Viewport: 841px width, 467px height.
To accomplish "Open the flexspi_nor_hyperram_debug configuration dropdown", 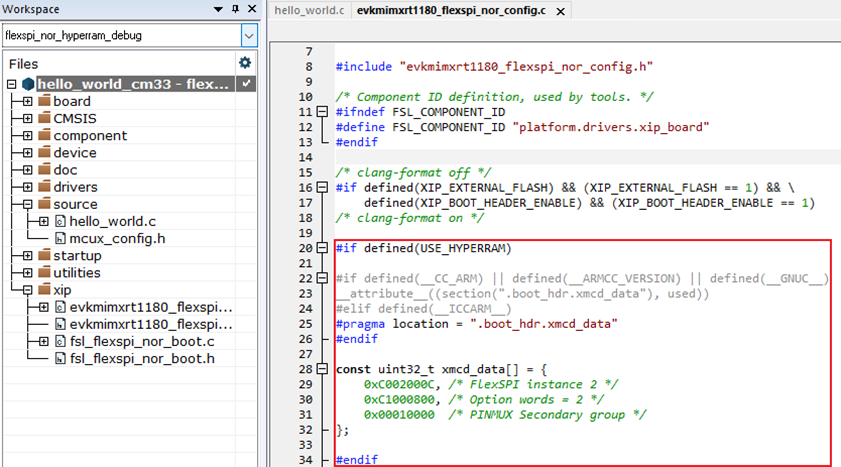I will (x=249, y=35).
